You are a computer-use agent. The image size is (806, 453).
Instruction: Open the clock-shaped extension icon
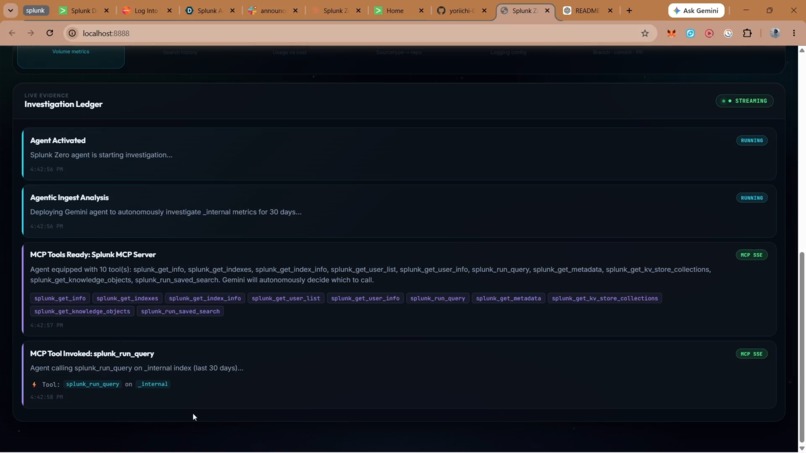pos(728,33)
